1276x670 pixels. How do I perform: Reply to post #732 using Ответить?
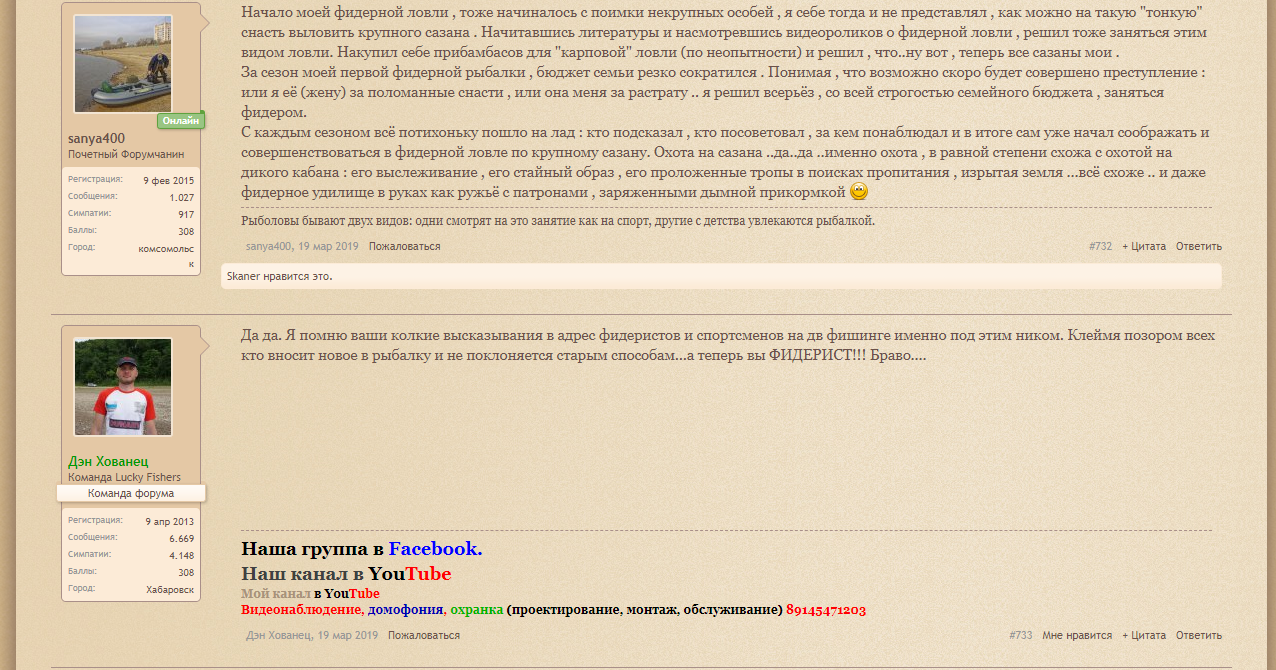click(1198, 246)
